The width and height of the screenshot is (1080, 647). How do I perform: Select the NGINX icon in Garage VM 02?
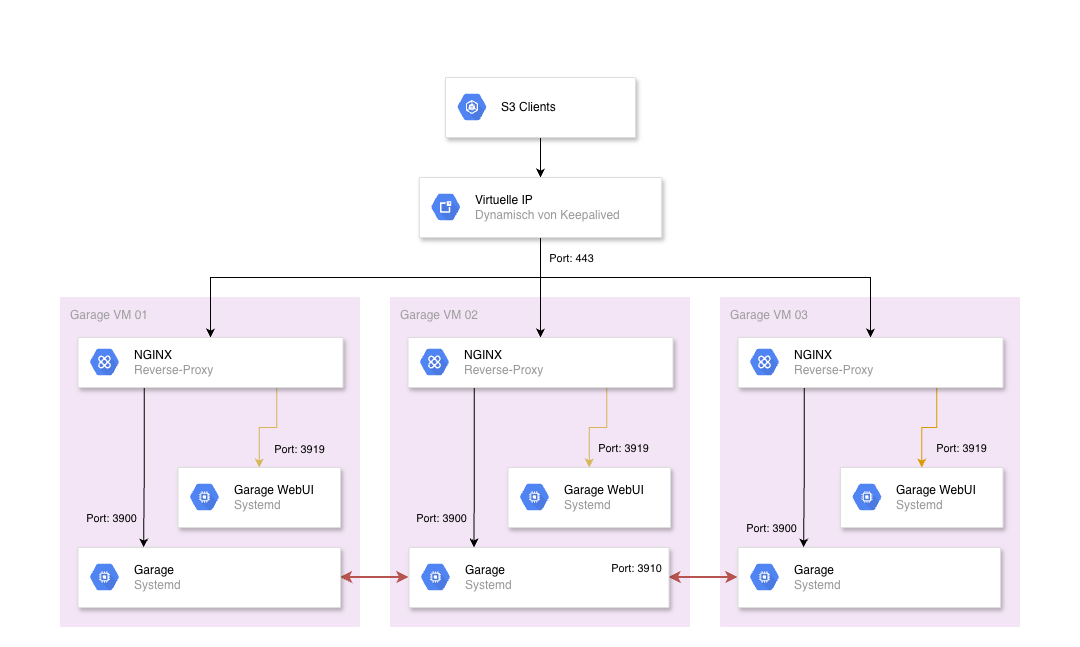(x=434, y=362)
